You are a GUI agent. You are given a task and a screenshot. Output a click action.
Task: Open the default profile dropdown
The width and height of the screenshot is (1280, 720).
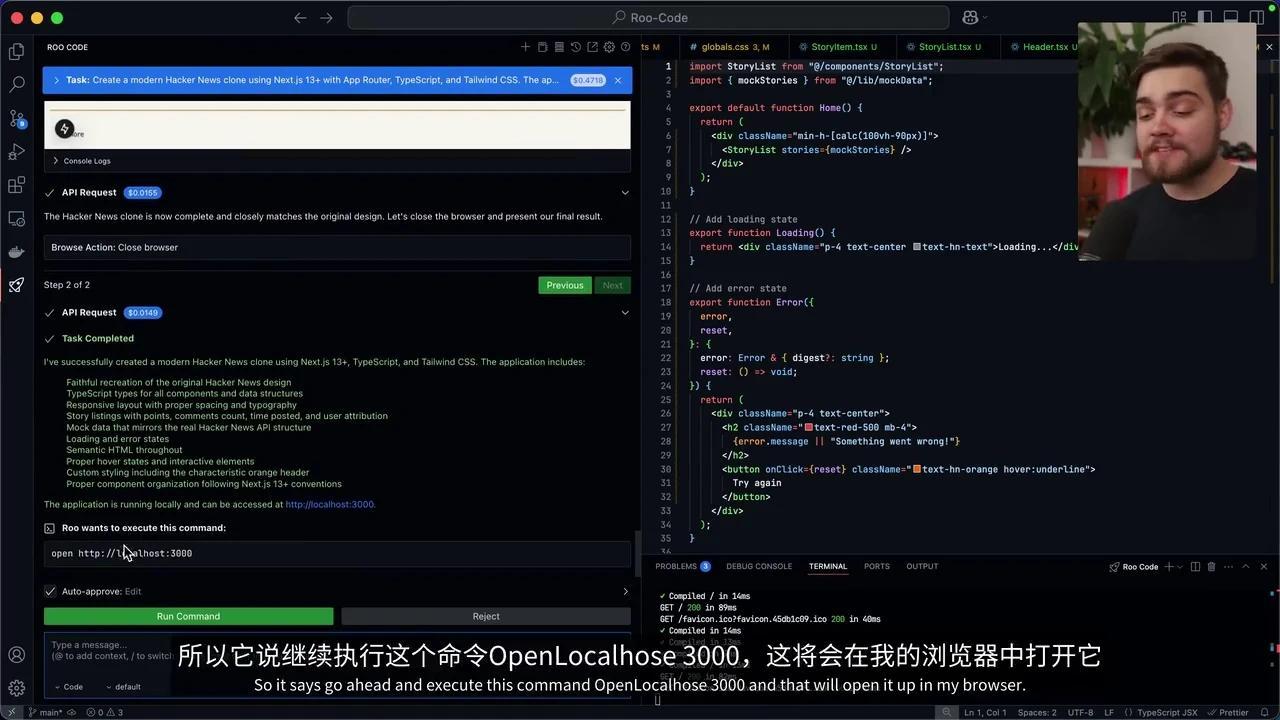[x=122, y=687]
